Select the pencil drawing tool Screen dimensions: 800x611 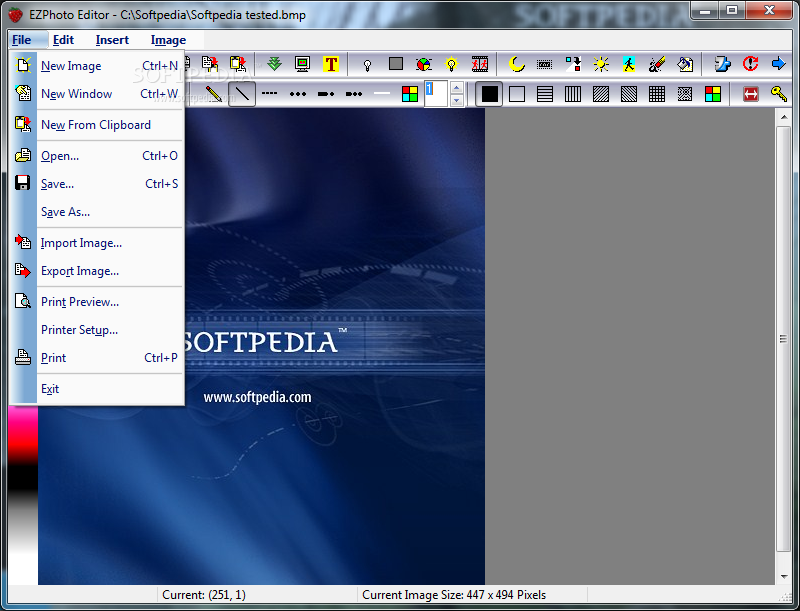point(214,94)
